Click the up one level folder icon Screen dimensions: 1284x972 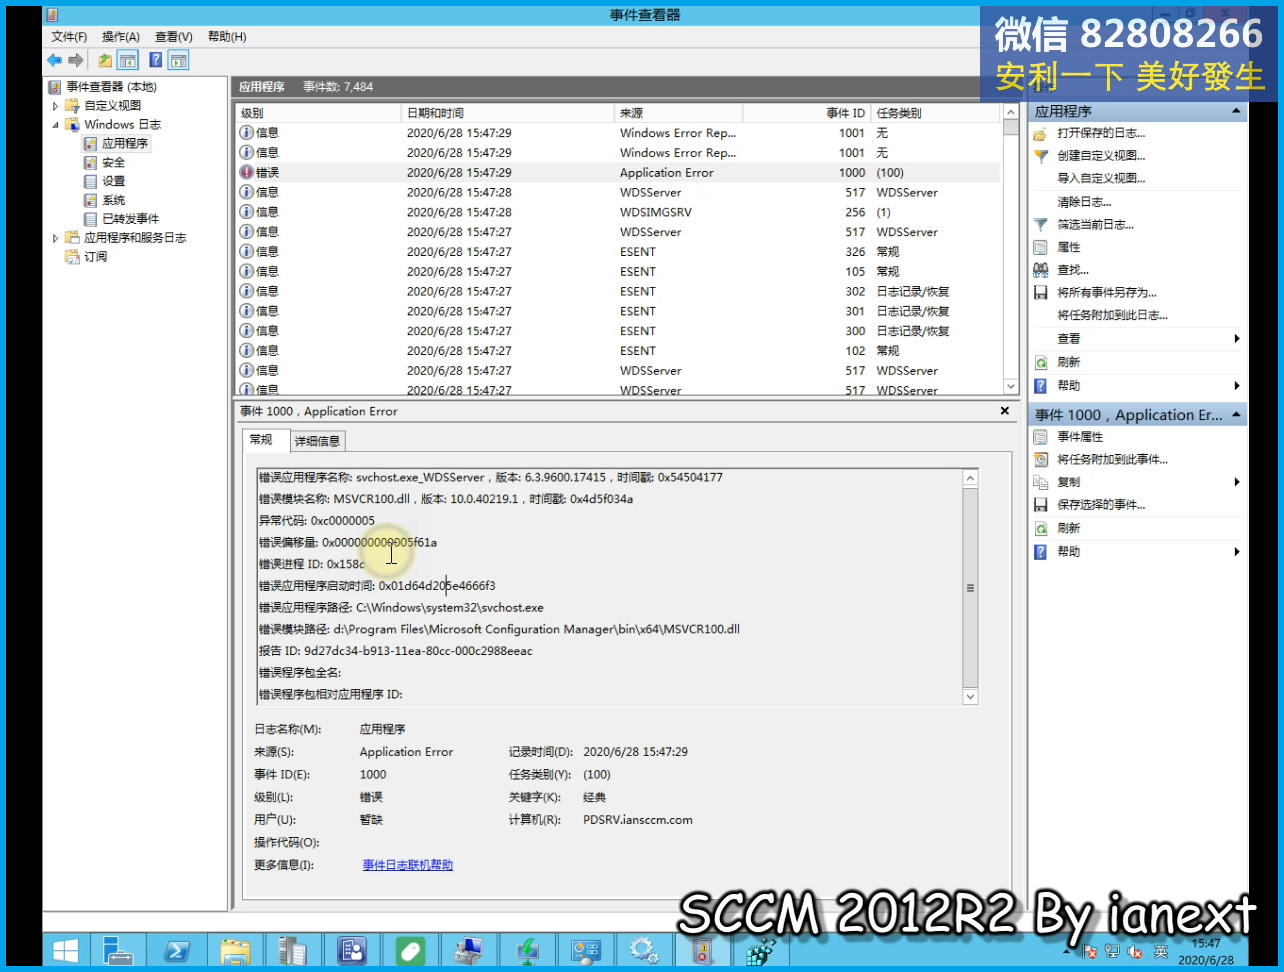pyautogui.click(x=105, y=61)
